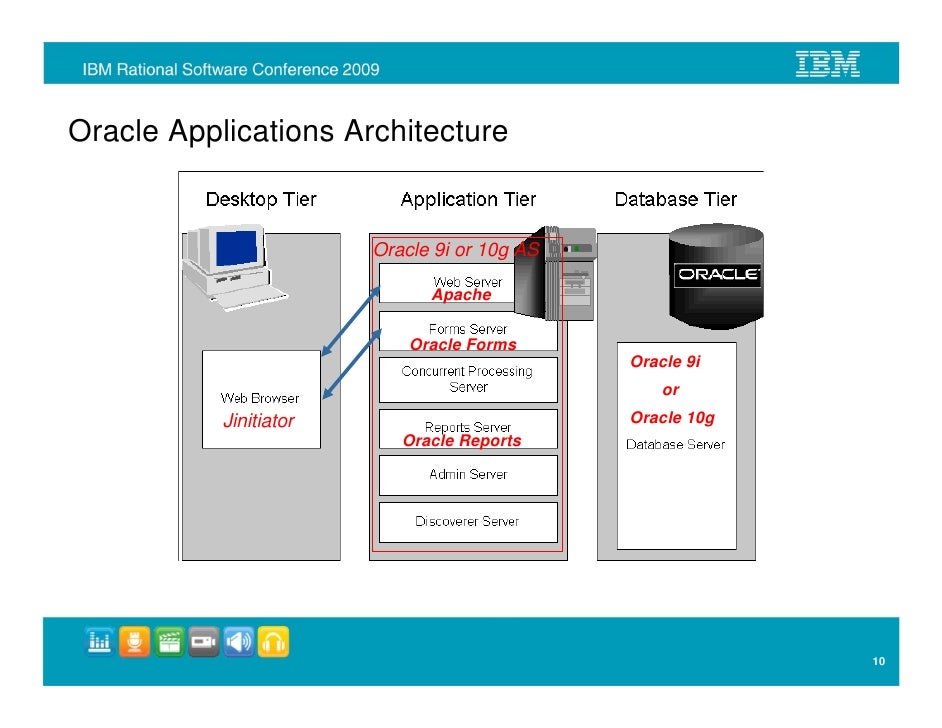Screen dimensions: 942x728
Task: Click the blue speaker icon
Action: click(239, 642)
